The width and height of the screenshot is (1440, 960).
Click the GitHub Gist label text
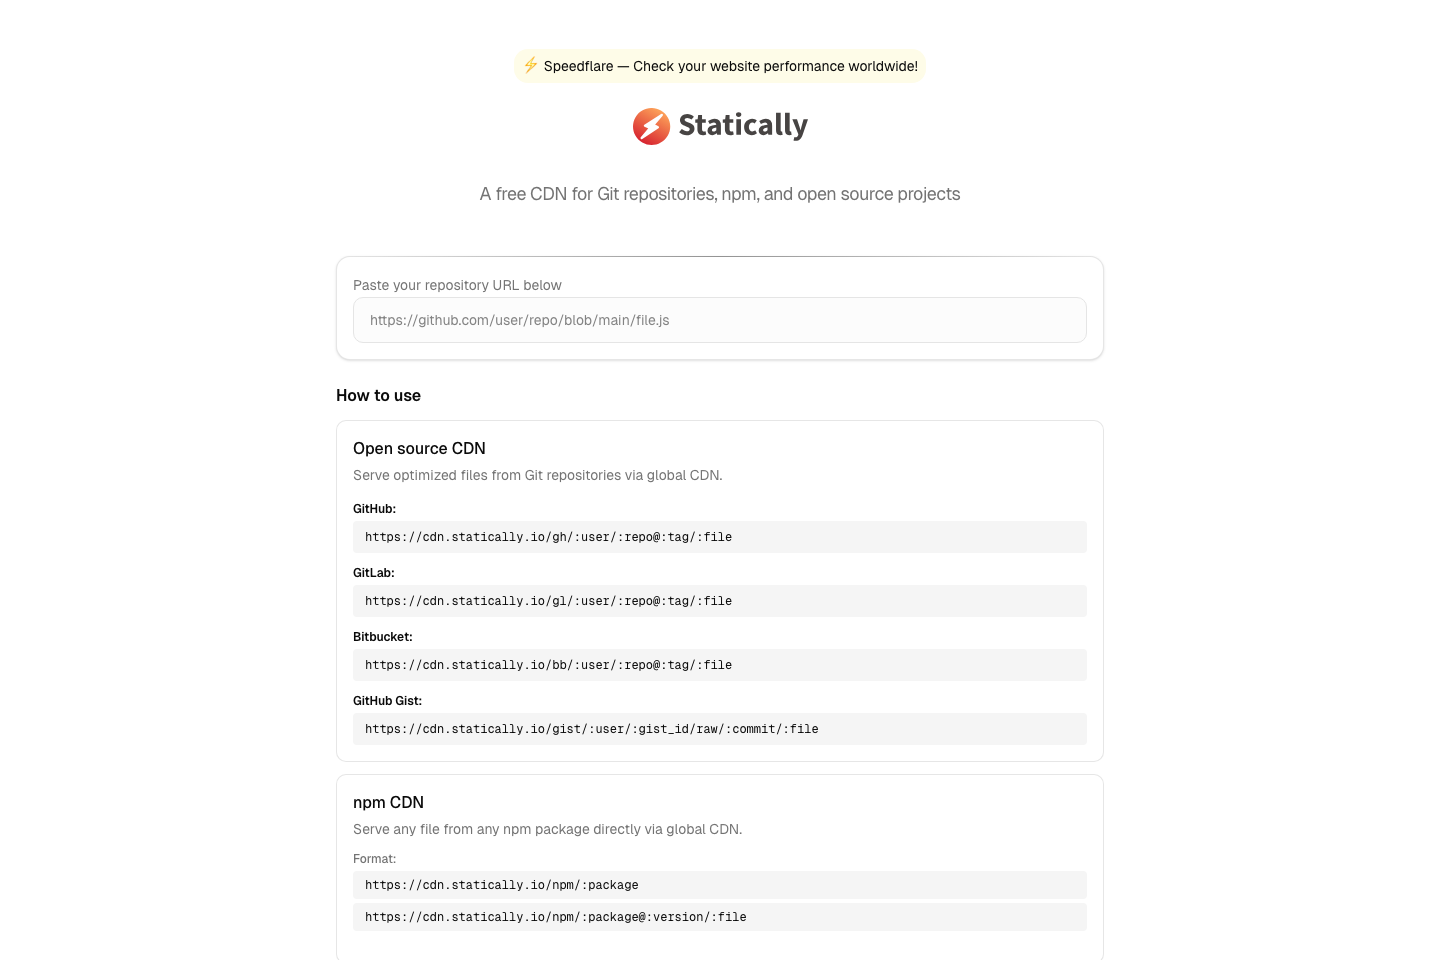387,701
